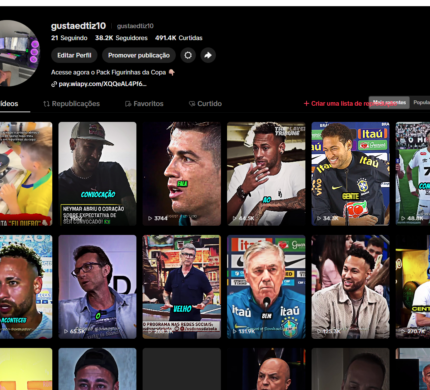Image resolution: width=430 pixels, height=390 pixels.
Task: Open the video thumbnail labeled FALA
Action: (x=182, y=174)
